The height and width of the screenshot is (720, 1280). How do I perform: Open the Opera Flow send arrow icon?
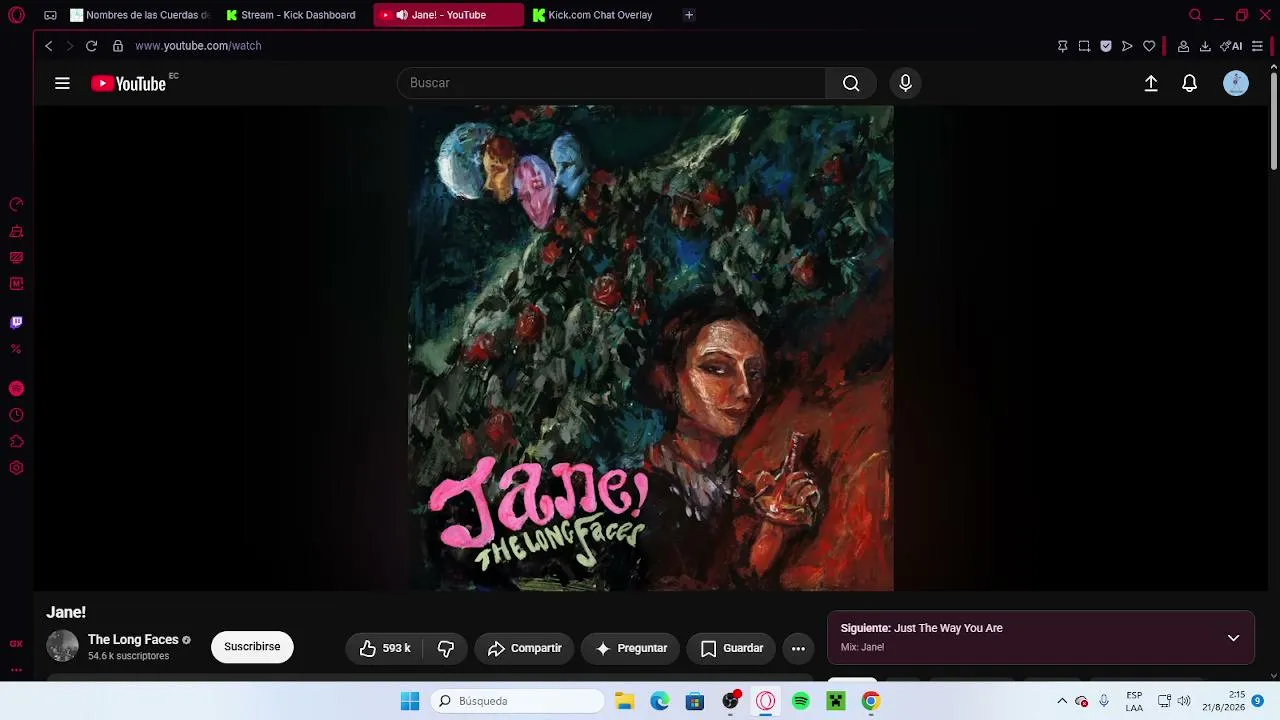[x=1127, y=46]
